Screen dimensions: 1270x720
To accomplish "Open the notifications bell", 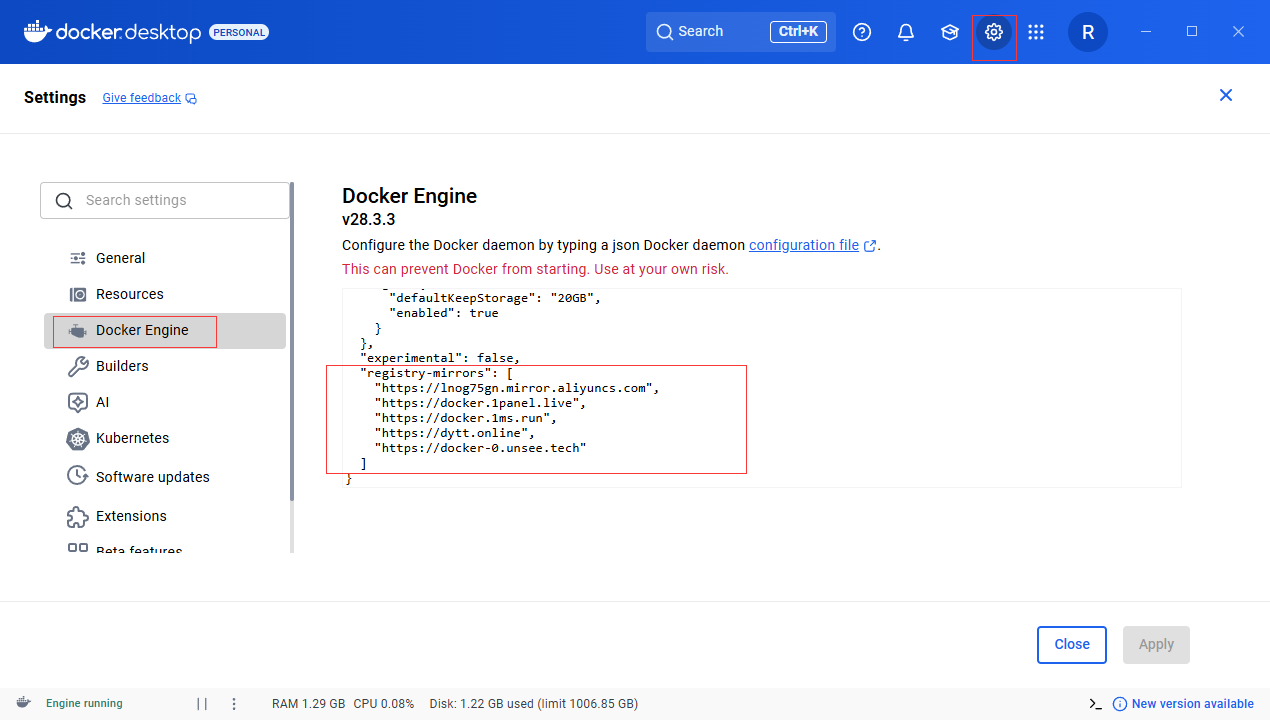I will point(906,32).
